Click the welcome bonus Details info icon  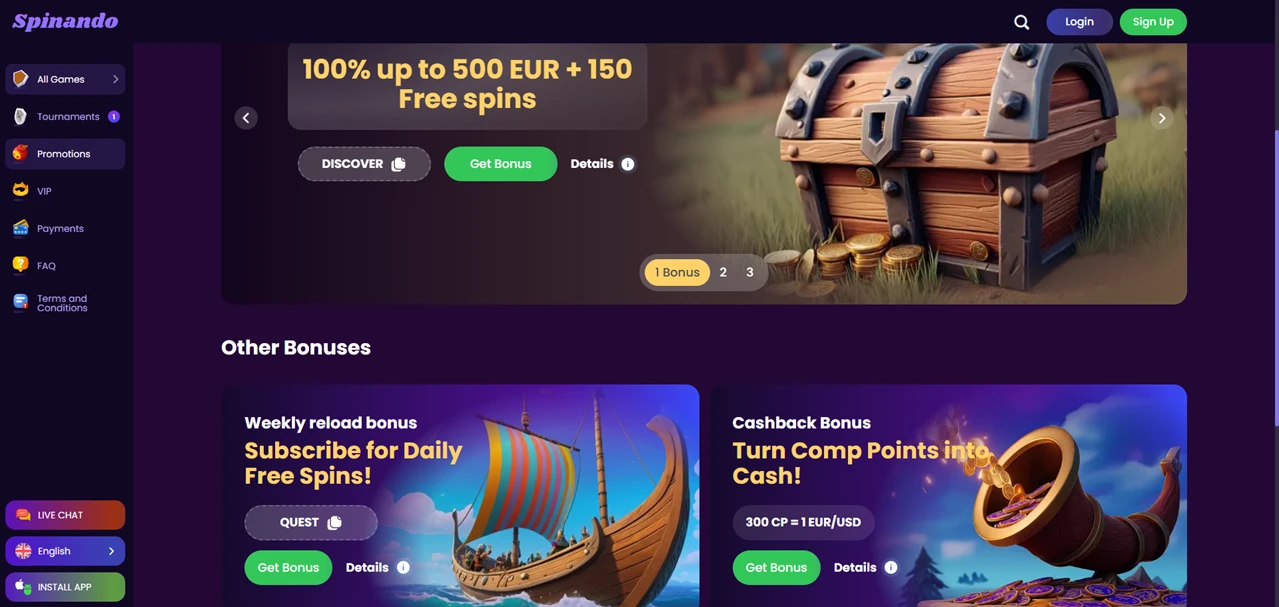pyautogui.click(x=628, y=164)
